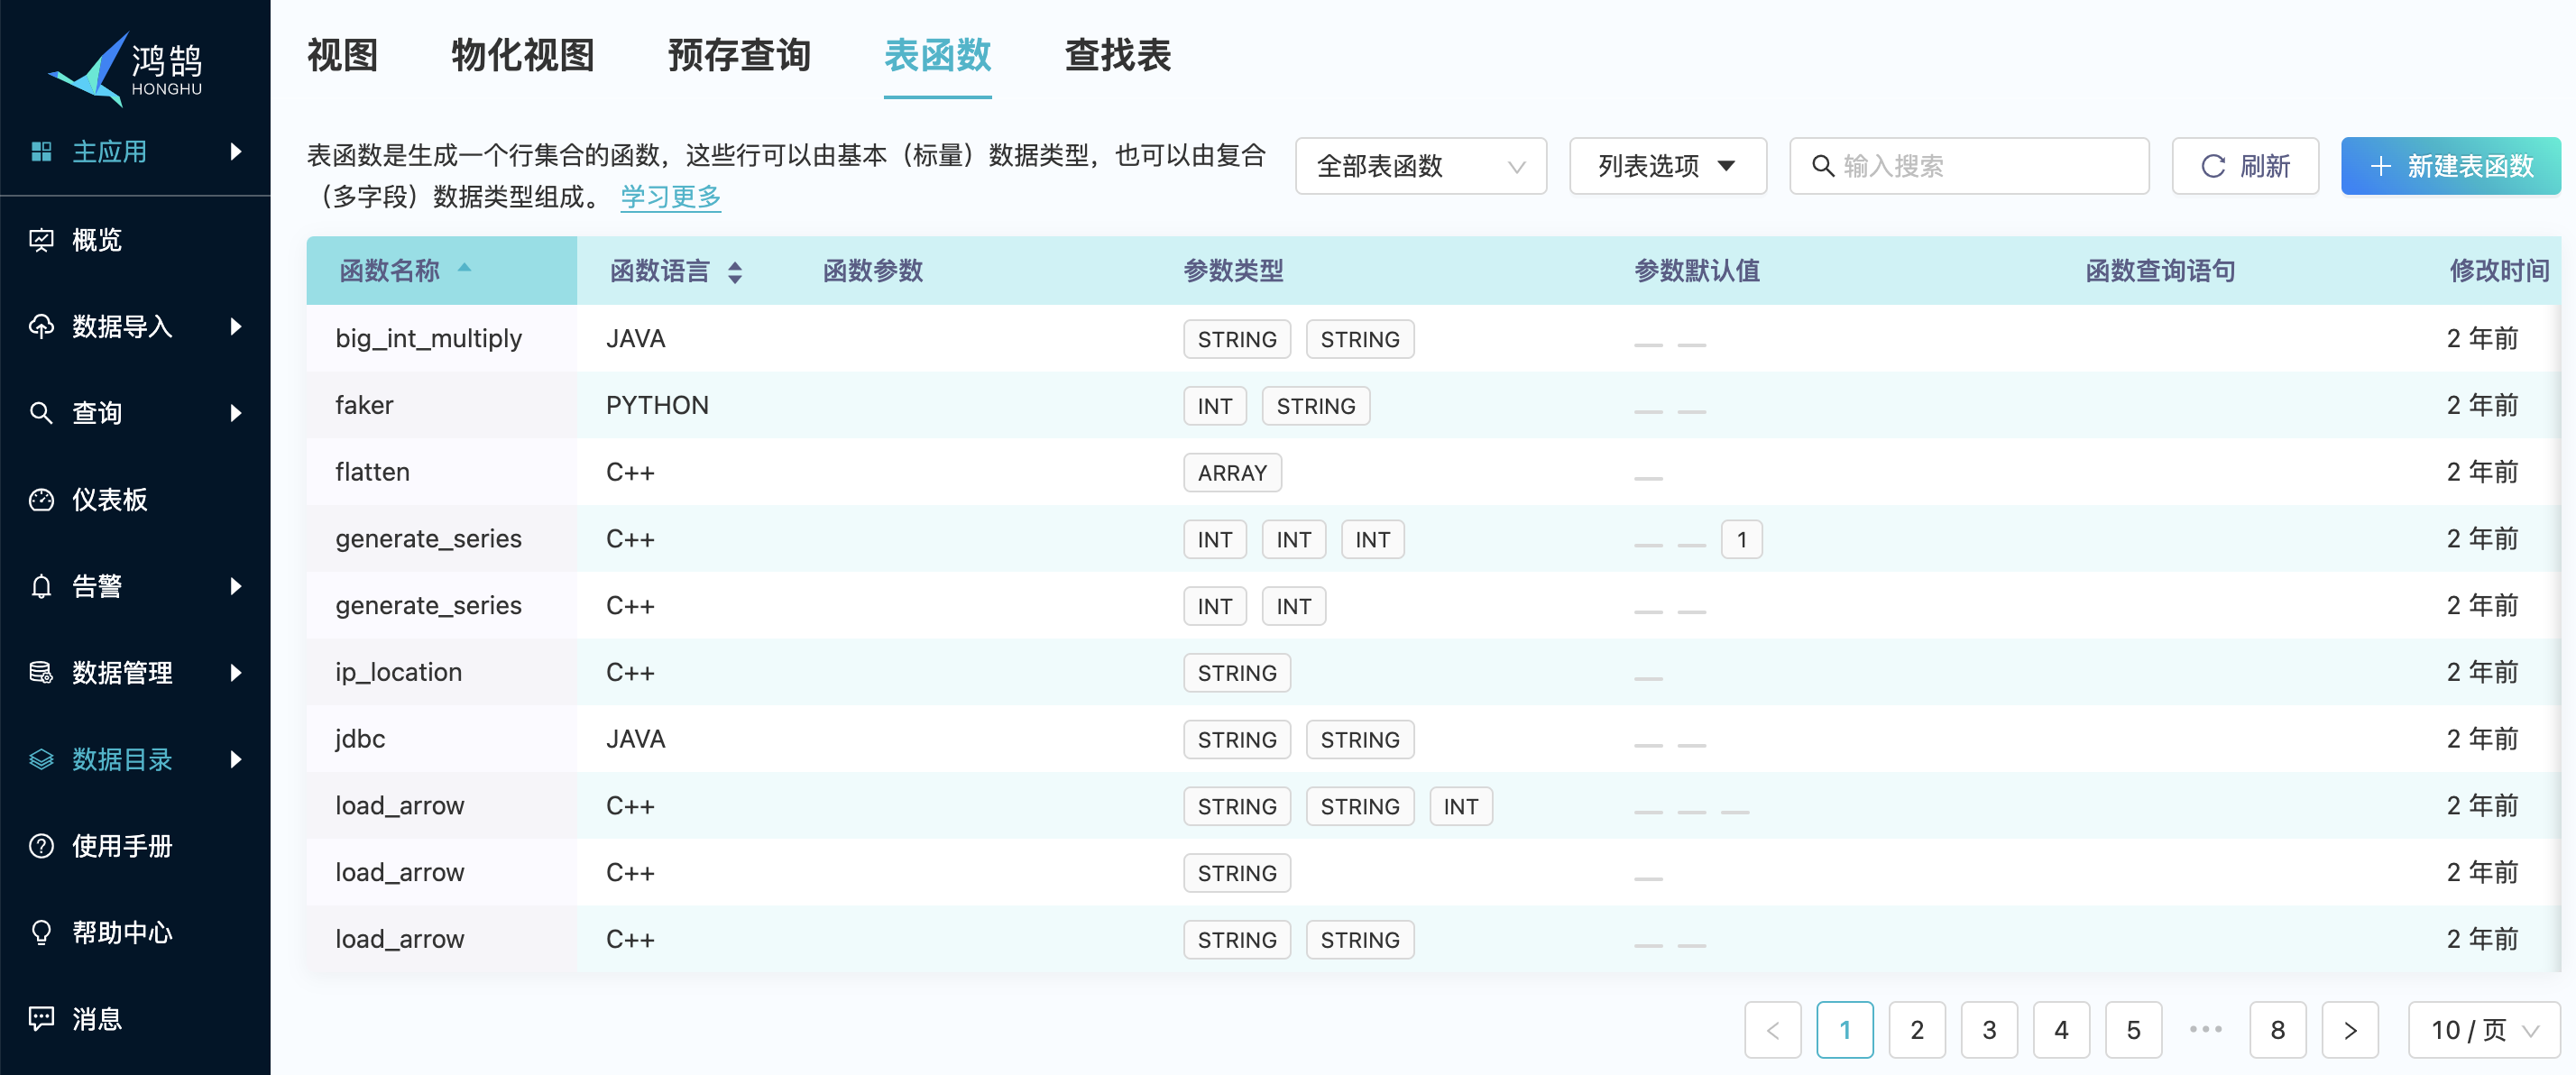Screen dimensions: 2576x1075
Task: Expand the 数据目录 submenu arrow
Action: pyautogui.click(x=236, y=759)
